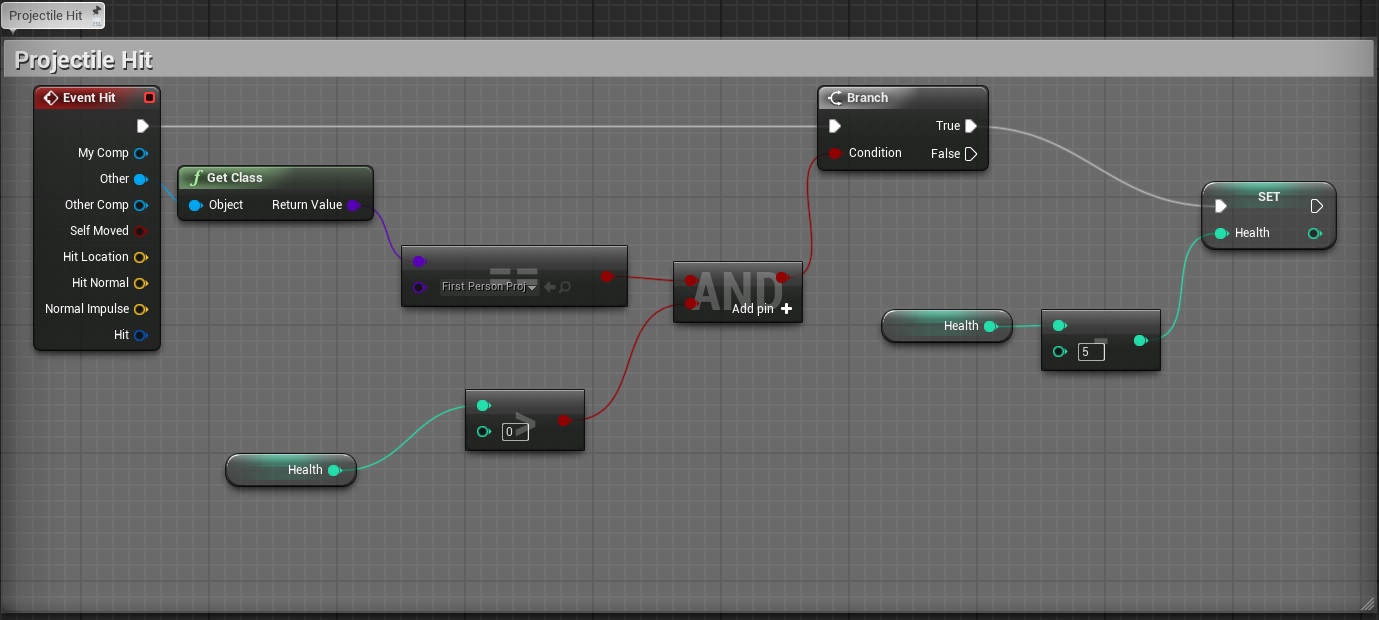Click the Branch node's True execution pin
The image size is (1379, 620).
pyautogui.click(x=970, y=126)
